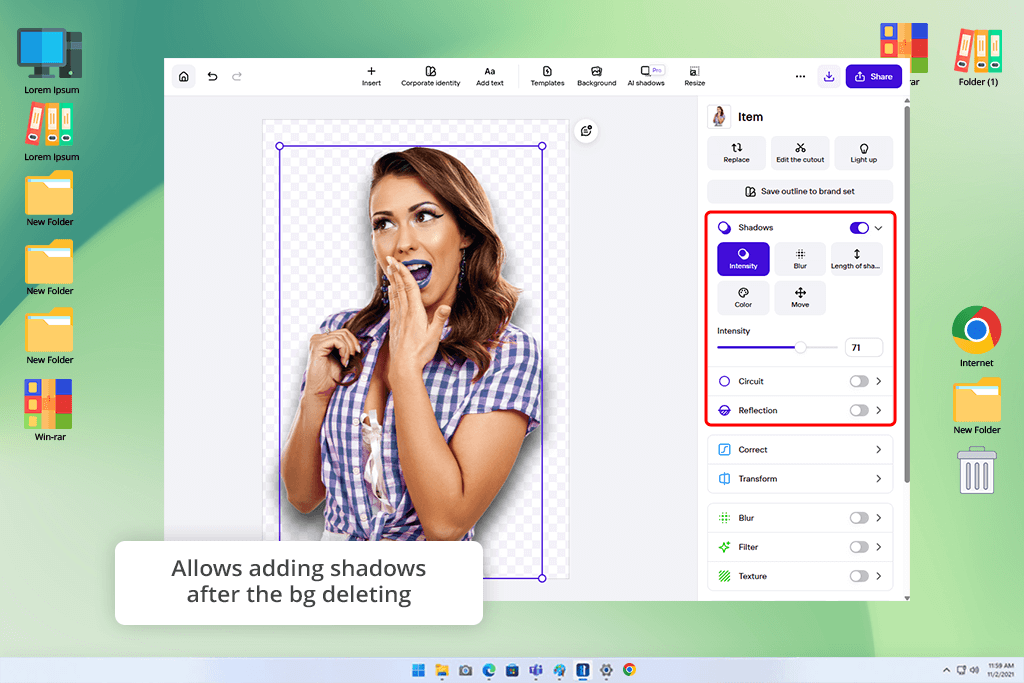Expand the Filter settings arrow
1024x683 pixels.
point(878,547)
